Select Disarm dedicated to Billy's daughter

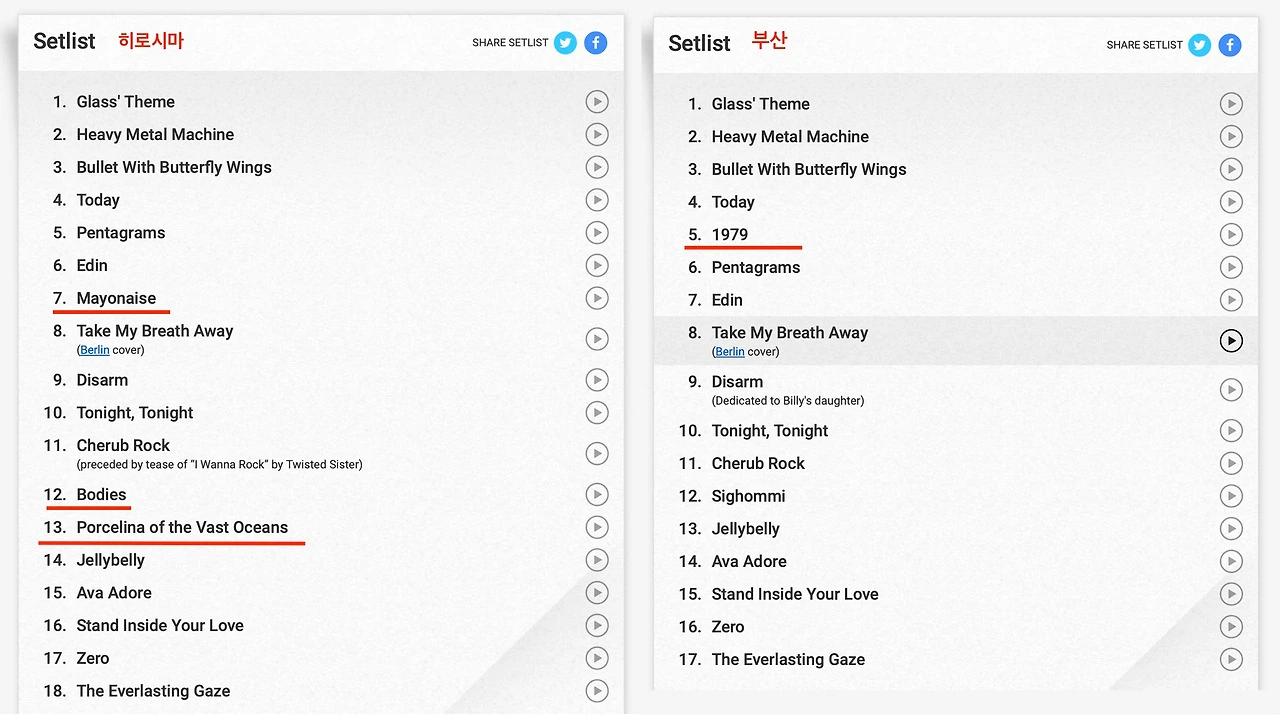737,382
